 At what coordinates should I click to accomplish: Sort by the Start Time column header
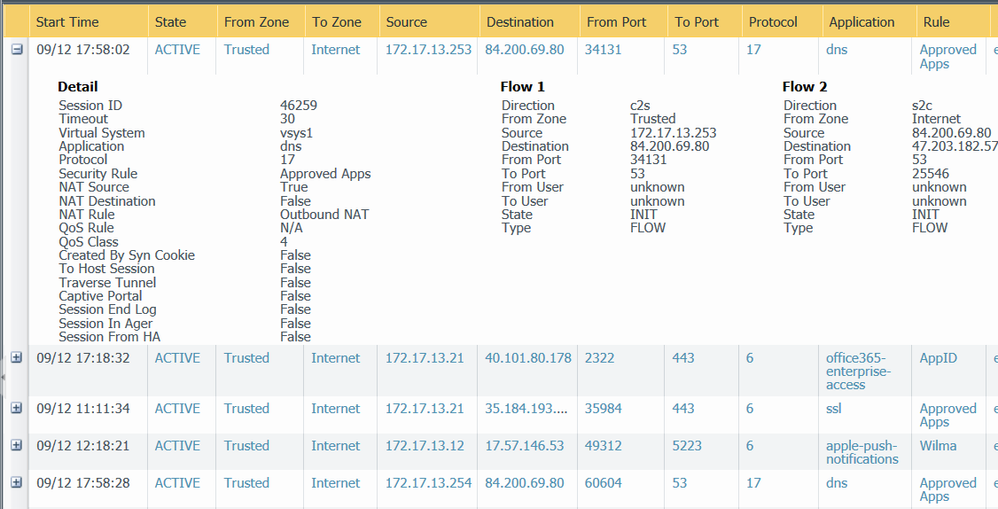(x=68, y=22)
